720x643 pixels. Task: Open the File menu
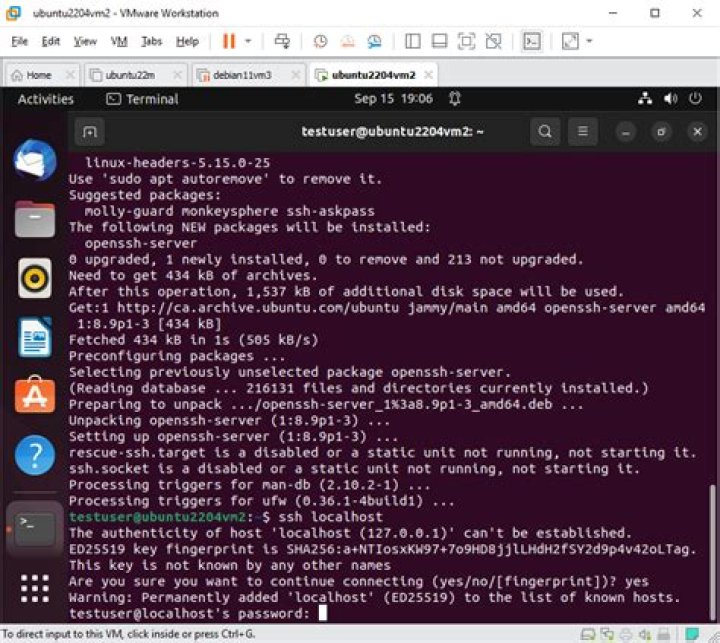coord(19,41)
